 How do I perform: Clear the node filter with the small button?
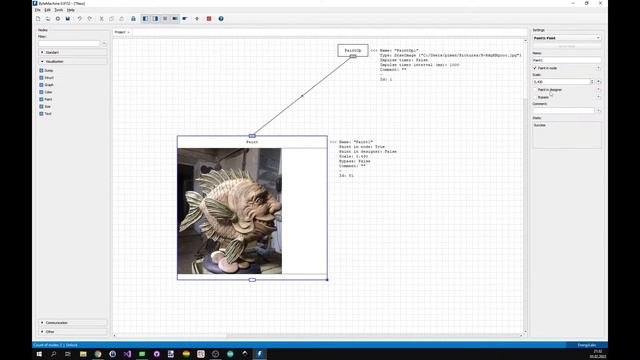pos(104,43)
